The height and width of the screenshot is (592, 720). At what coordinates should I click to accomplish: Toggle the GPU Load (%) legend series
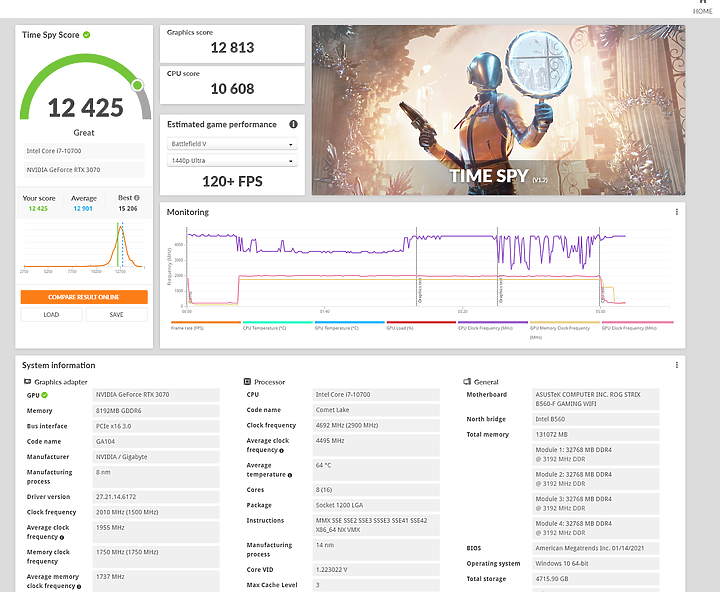click(421, 325)
